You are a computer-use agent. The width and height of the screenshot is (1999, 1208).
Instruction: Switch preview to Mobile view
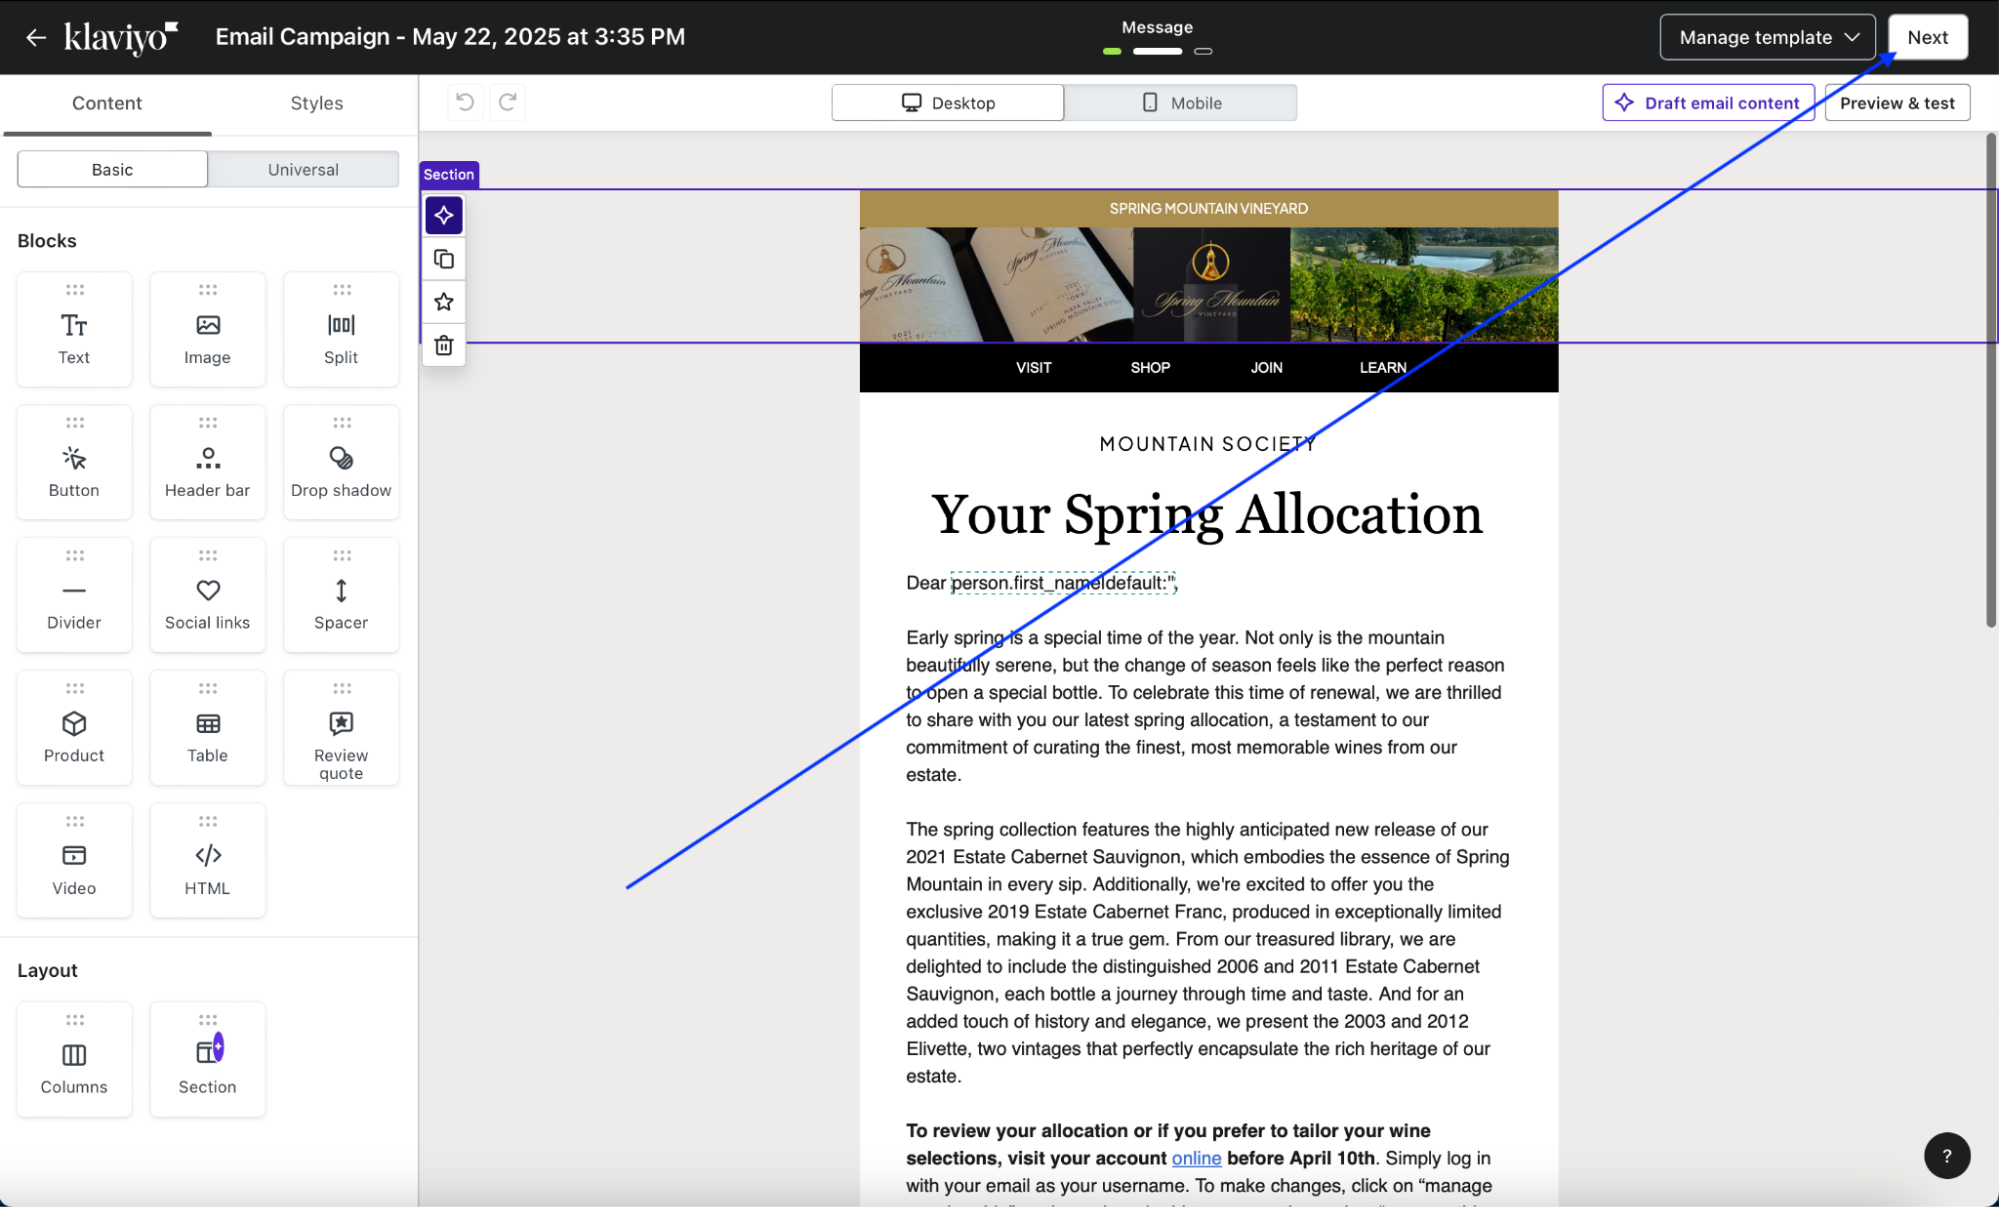(x=1180, y=103)
